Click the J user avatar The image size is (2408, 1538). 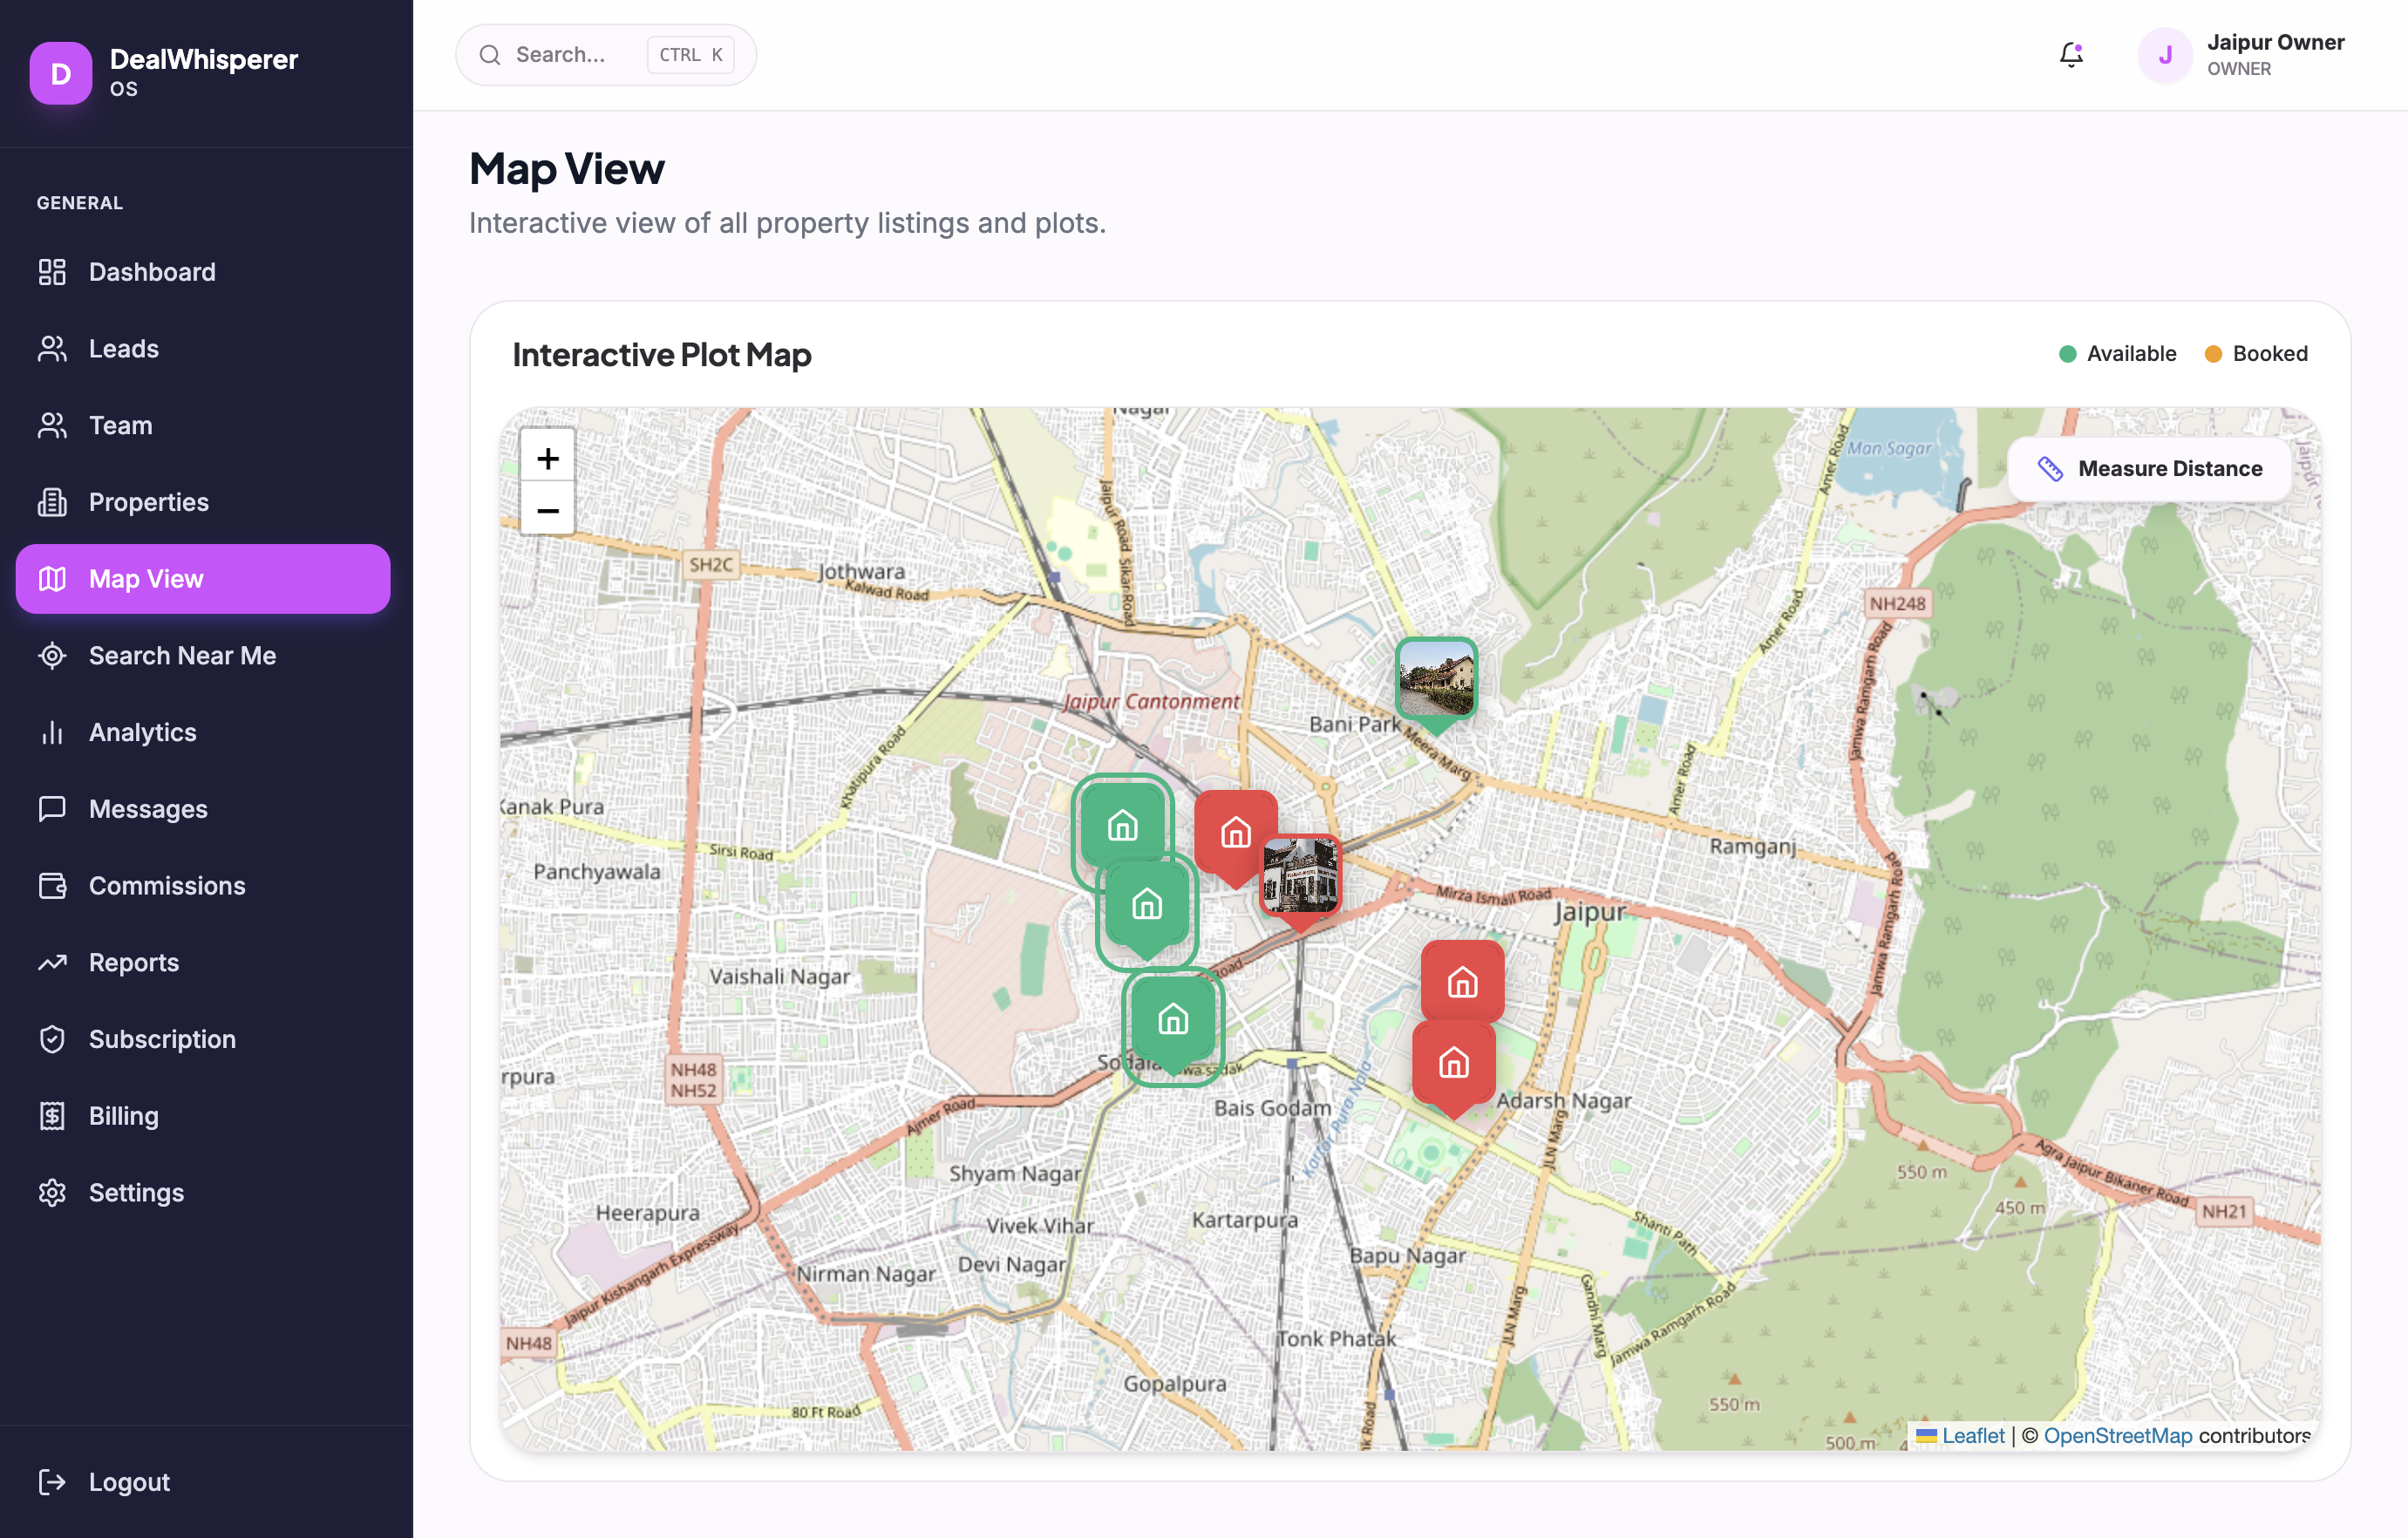click(x=2165, y=55)
